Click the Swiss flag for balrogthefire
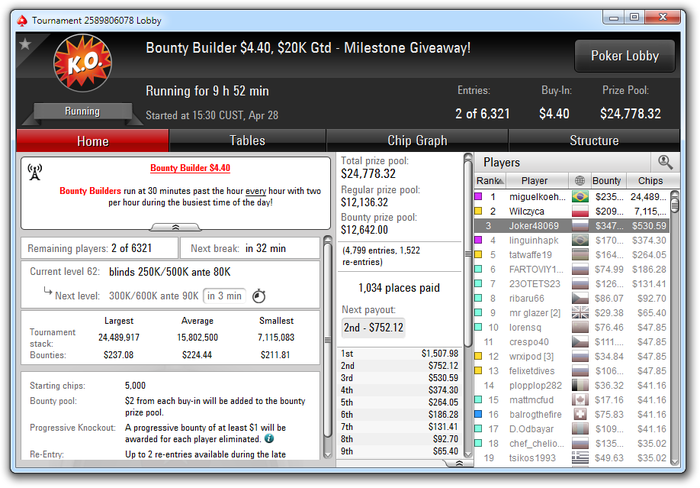700x488 pixels. (x=580, y=414)
